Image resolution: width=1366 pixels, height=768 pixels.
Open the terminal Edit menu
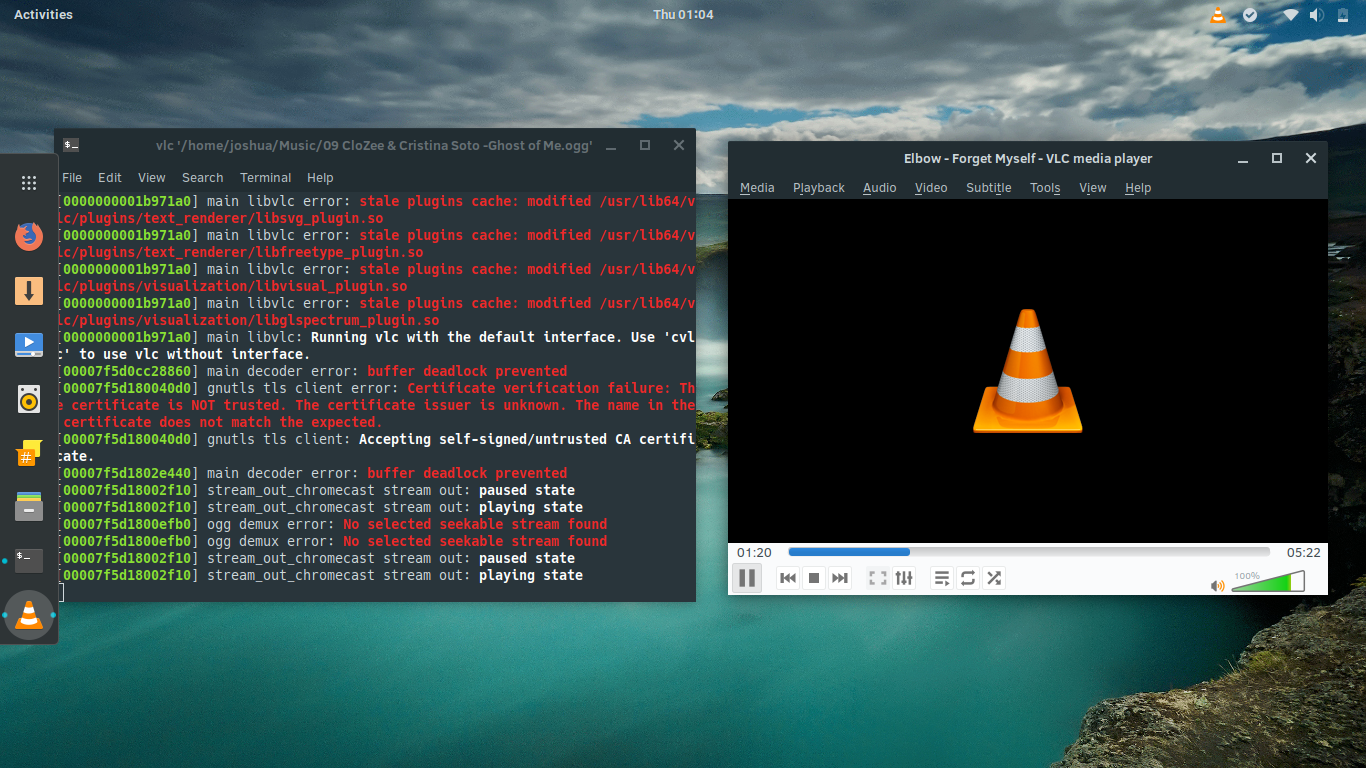pyautogui.click(x=110, y=178)
